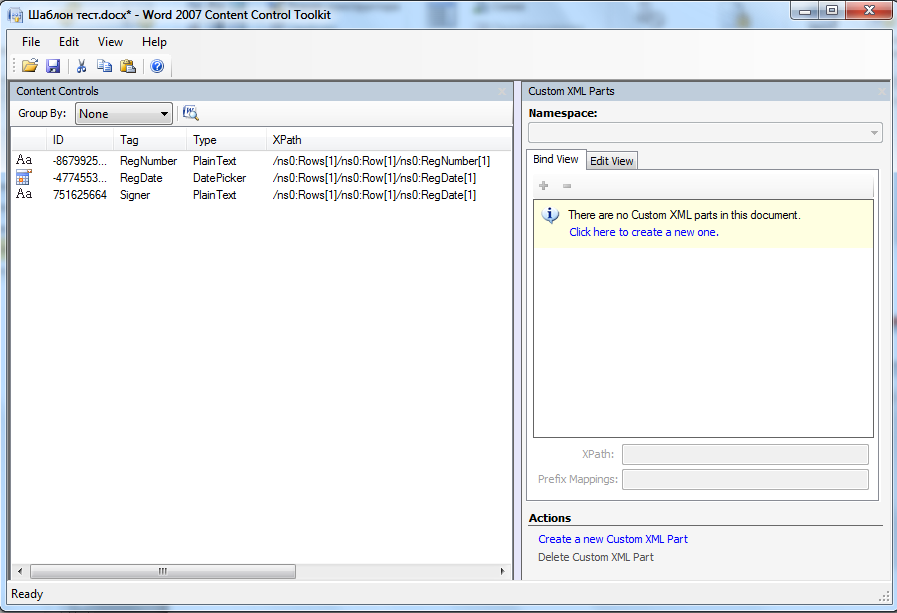Click the preview document magnifier icon

190,113
